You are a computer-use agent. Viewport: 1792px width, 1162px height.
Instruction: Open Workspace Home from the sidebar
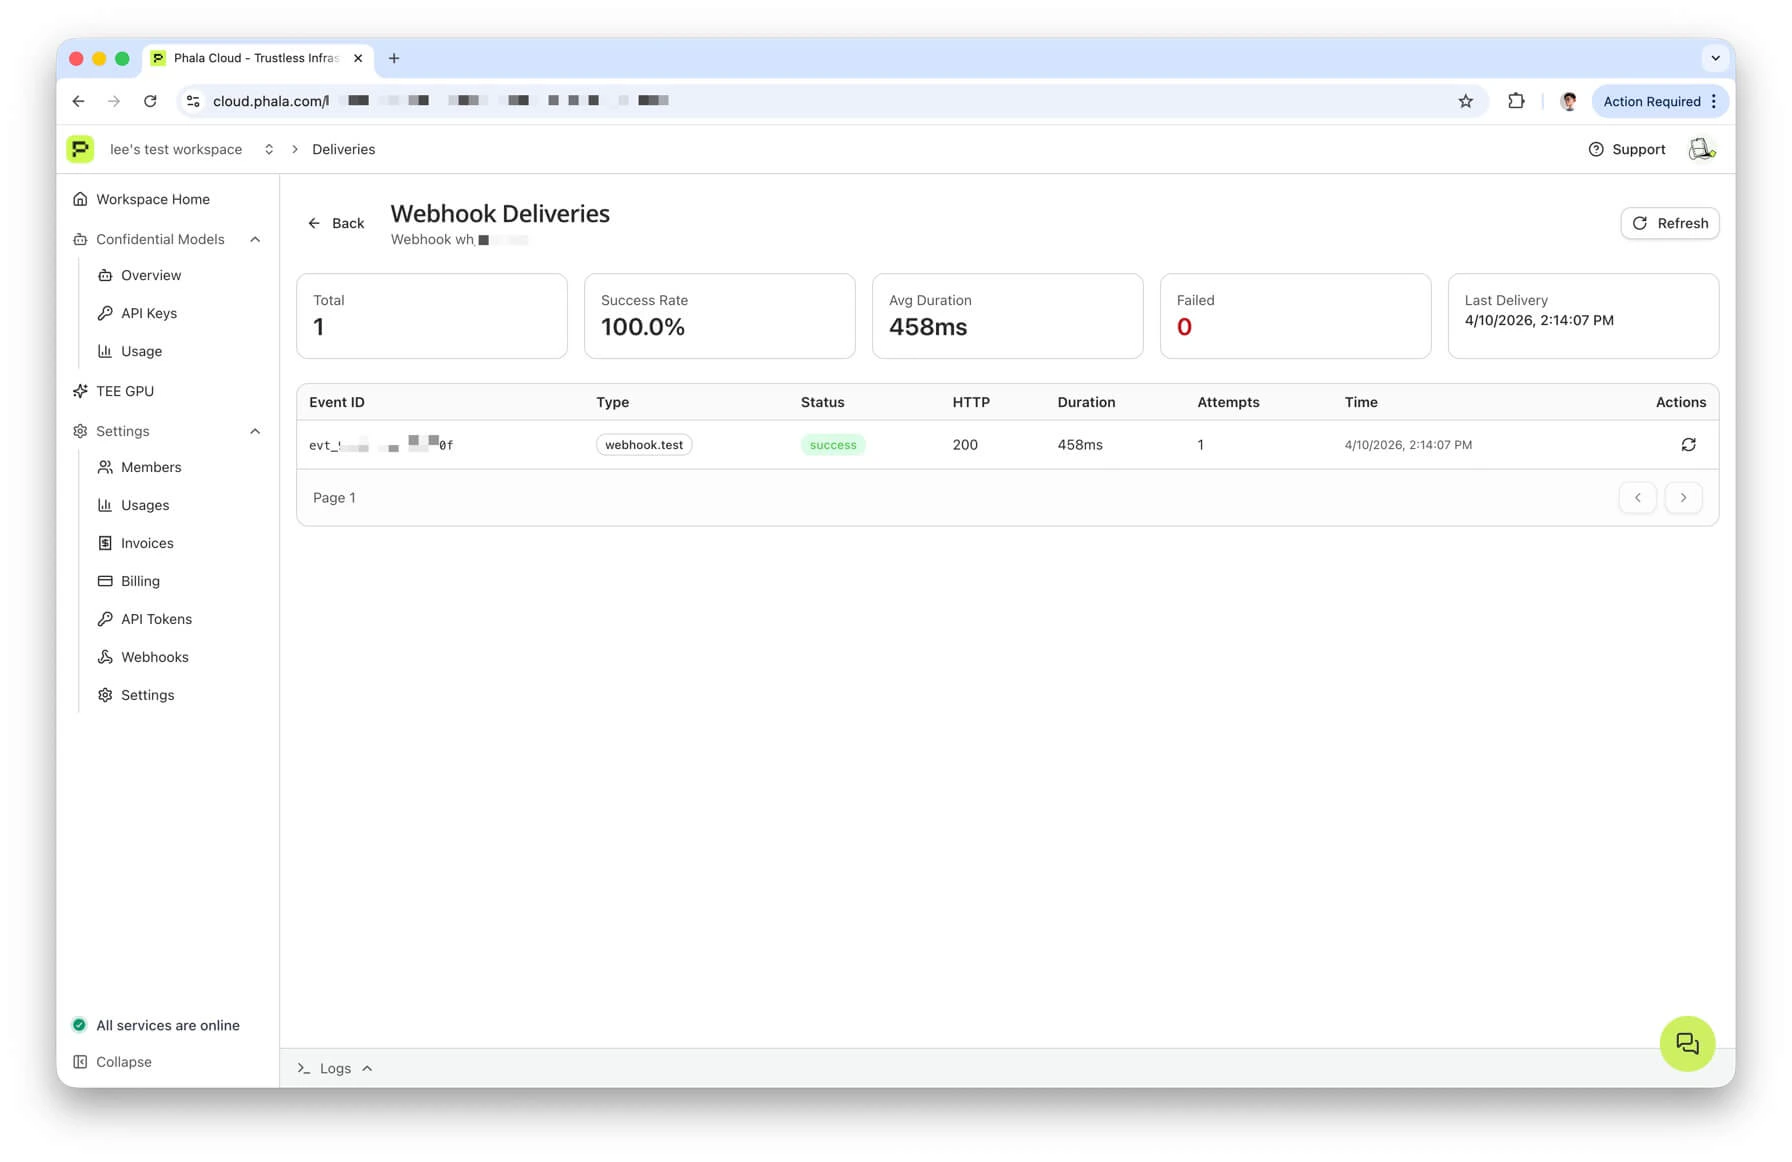[152, 199]
